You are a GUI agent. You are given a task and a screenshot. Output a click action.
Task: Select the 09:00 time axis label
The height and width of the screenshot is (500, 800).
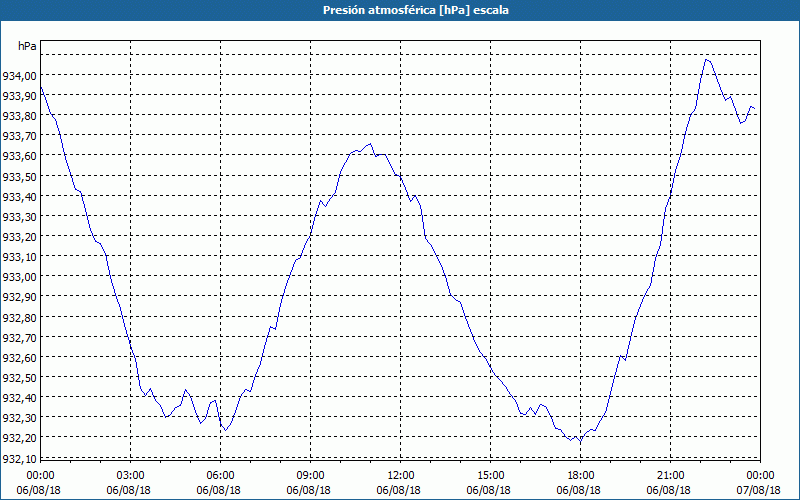(310, 476)
